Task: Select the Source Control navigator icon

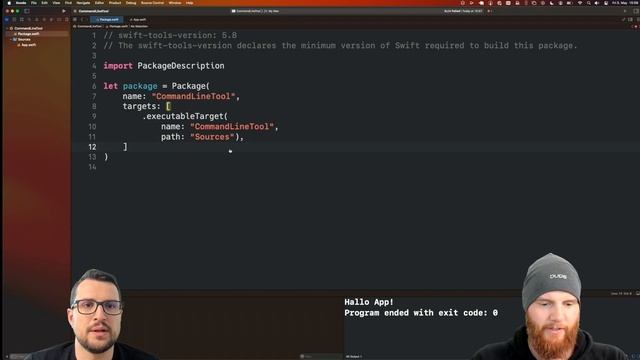Action: coord(14,19)
